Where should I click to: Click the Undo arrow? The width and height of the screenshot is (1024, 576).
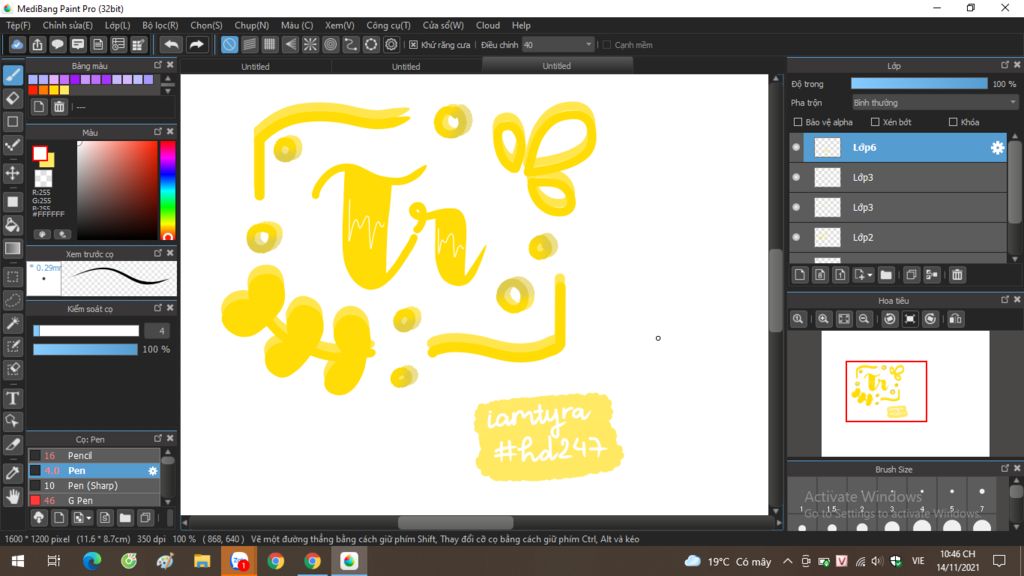171,44
